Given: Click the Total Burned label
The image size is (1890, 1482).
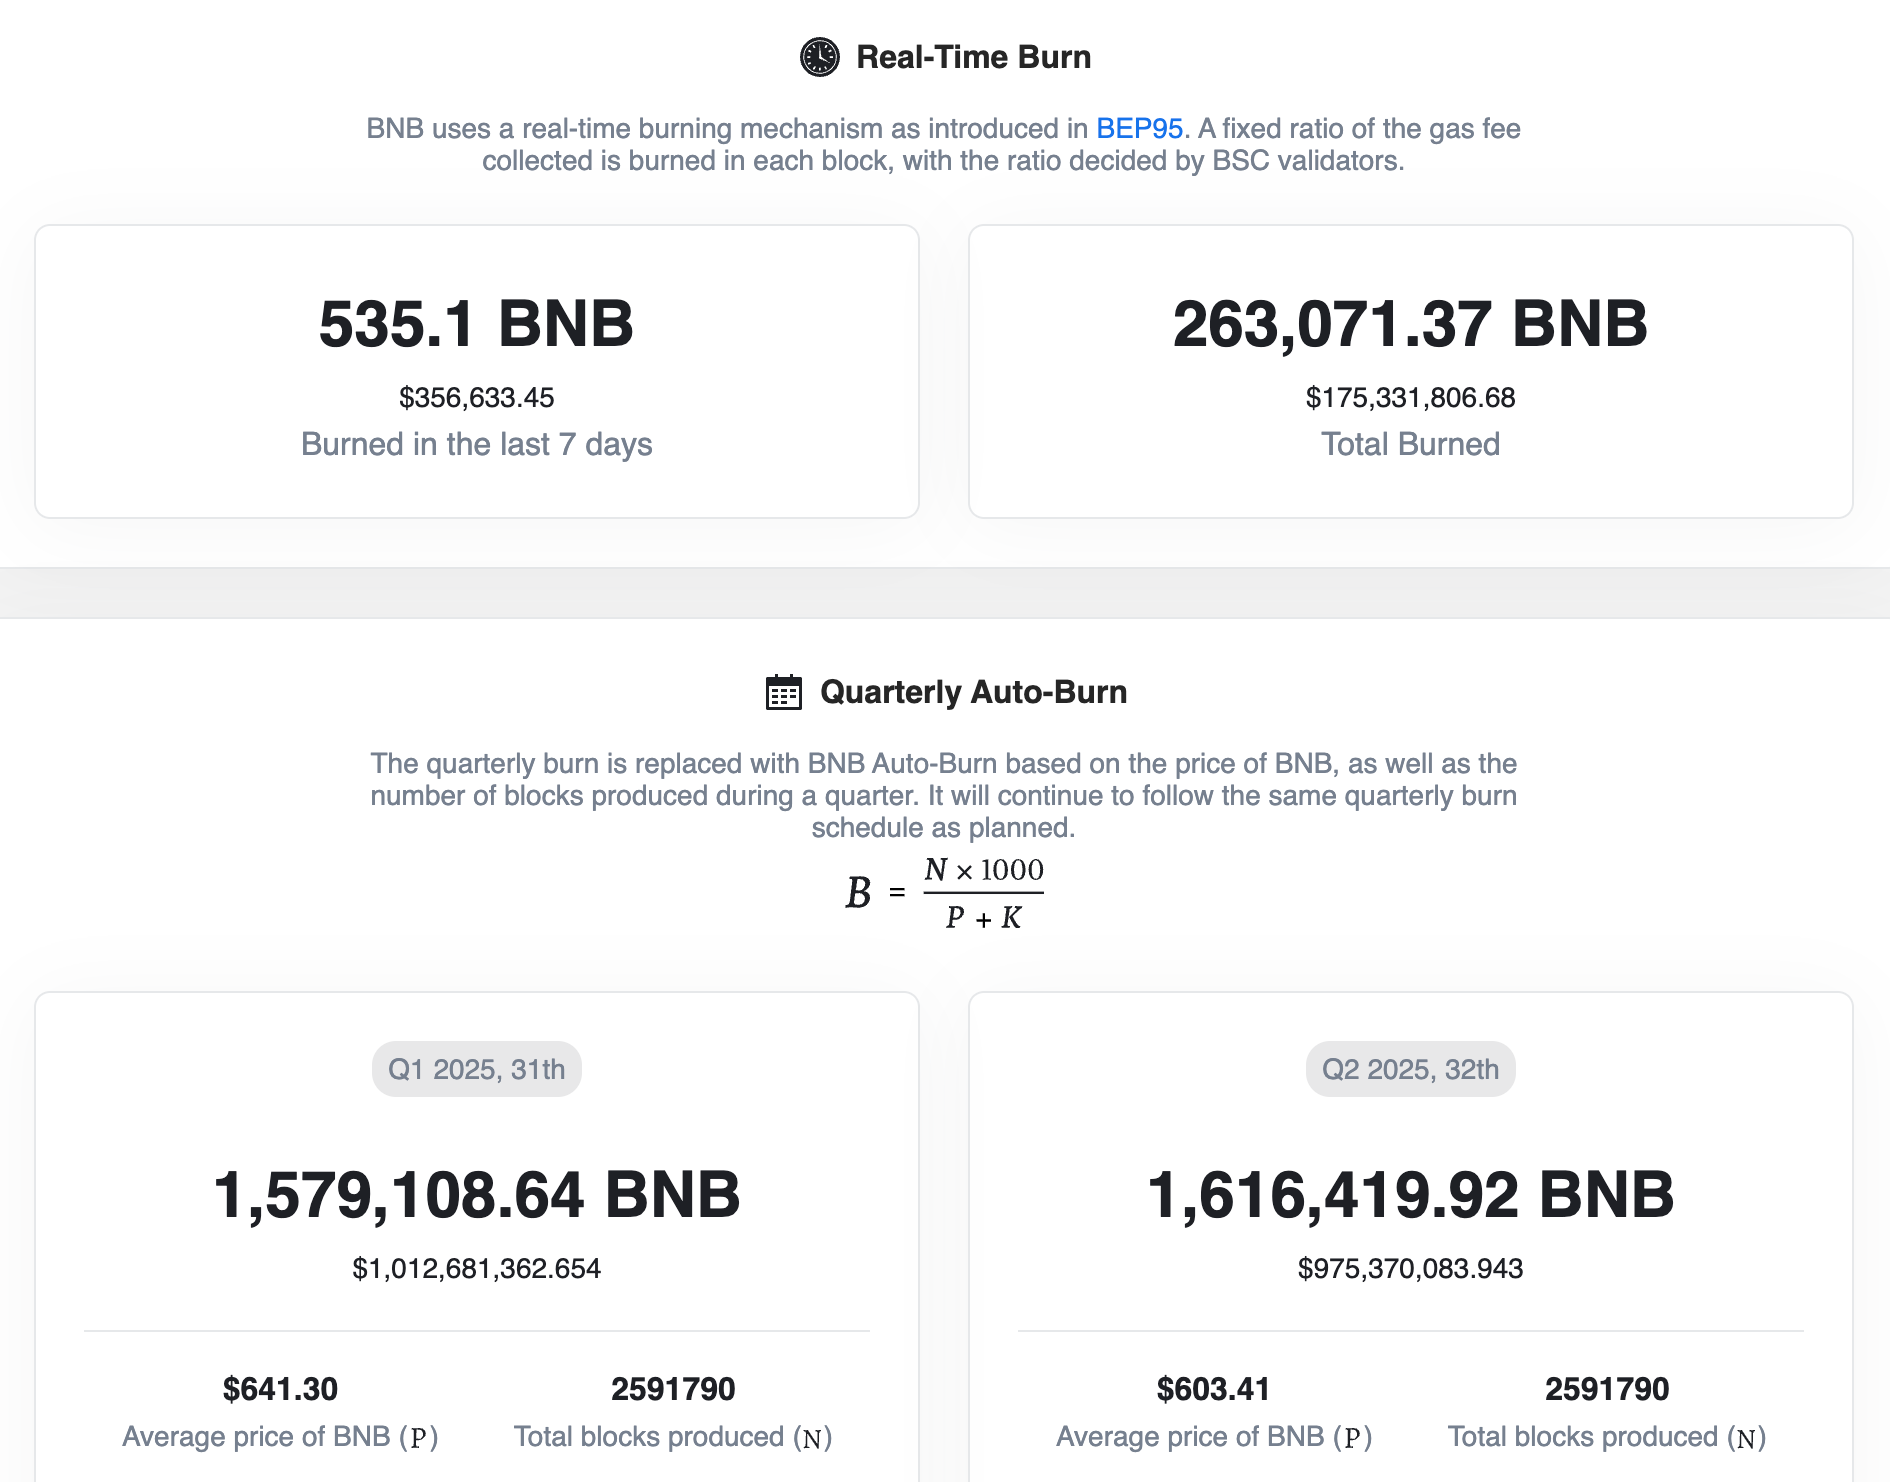Looking at the screenshot, I should click(1410, 444).
